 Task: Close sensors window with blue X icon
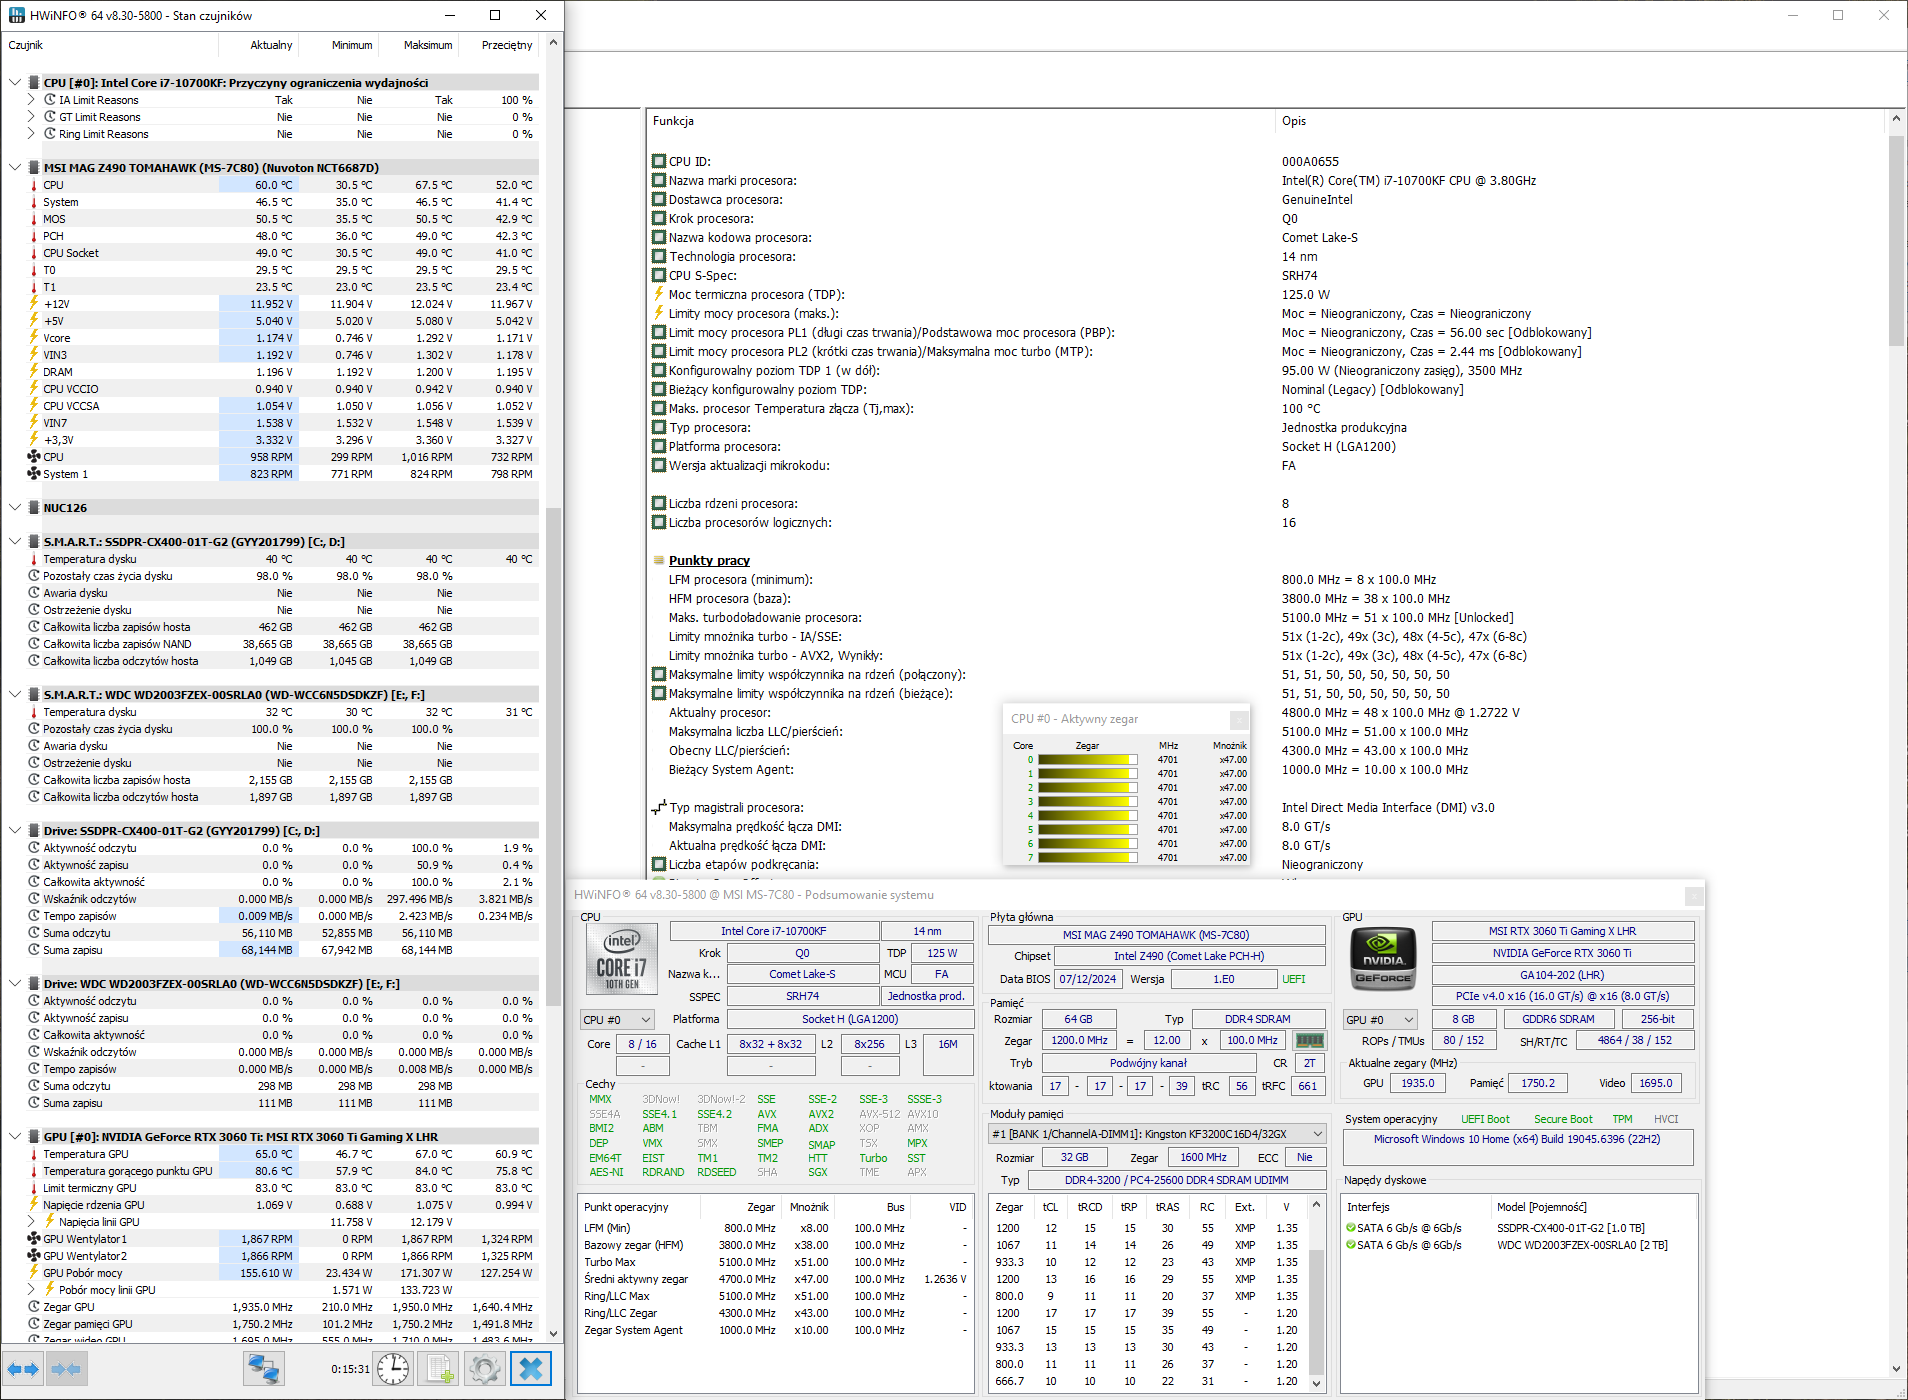[531, 1369]
